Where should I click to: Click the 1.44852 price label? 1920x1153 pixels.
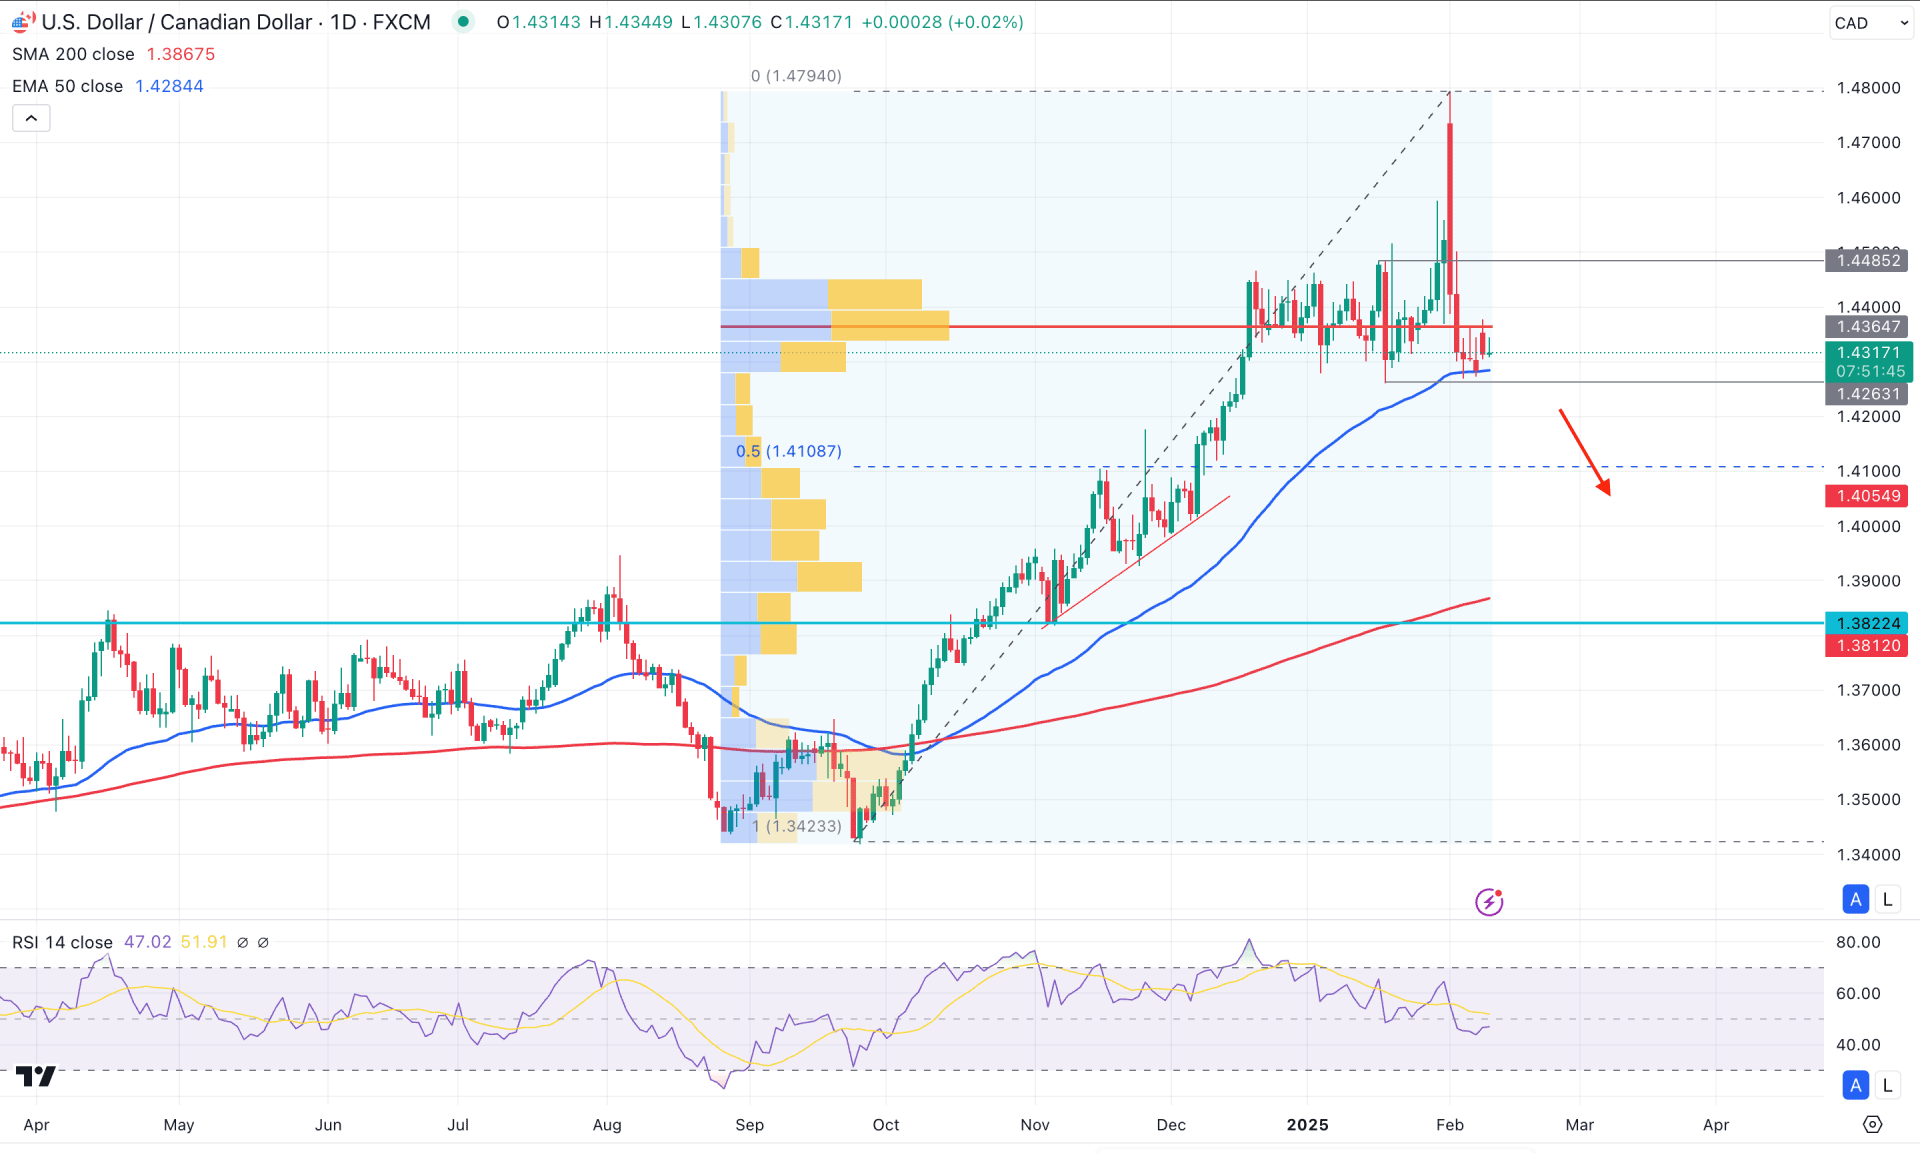pyautogui.click(x=1868, y=260)
